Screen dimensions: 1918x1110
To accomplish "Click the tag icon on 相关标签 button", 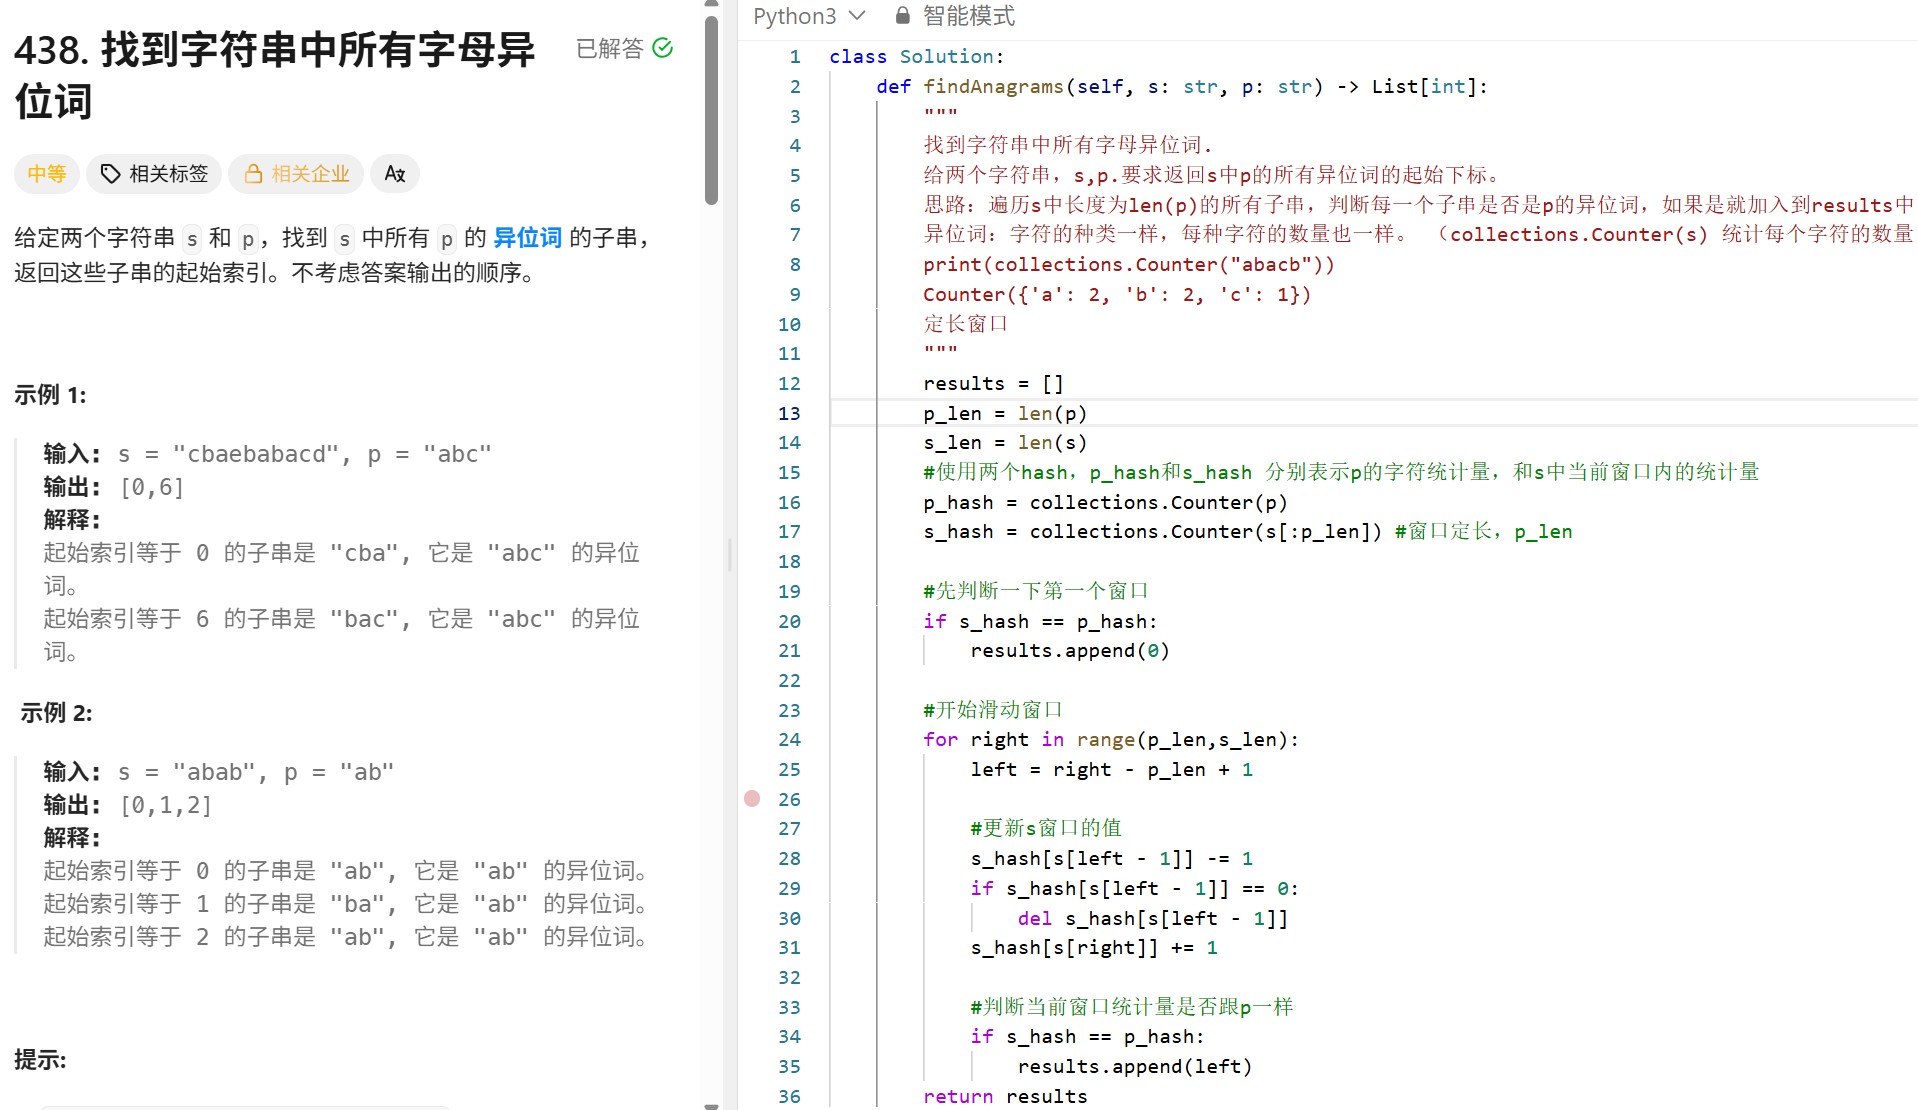I will pyautogui.click(x=110, y=173).
